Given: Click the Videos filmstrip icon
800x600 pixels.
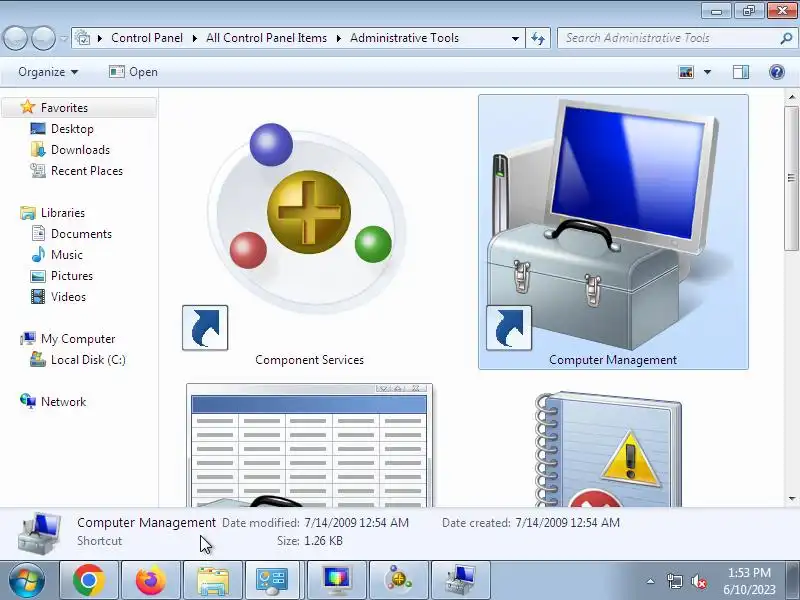Looking at the screenshot, I should [x=38, y=296].
